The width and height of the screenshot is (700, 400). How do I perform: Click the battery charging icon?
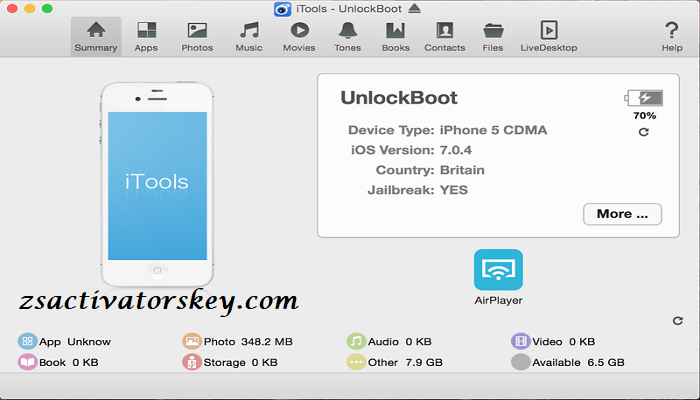(643, 98)
